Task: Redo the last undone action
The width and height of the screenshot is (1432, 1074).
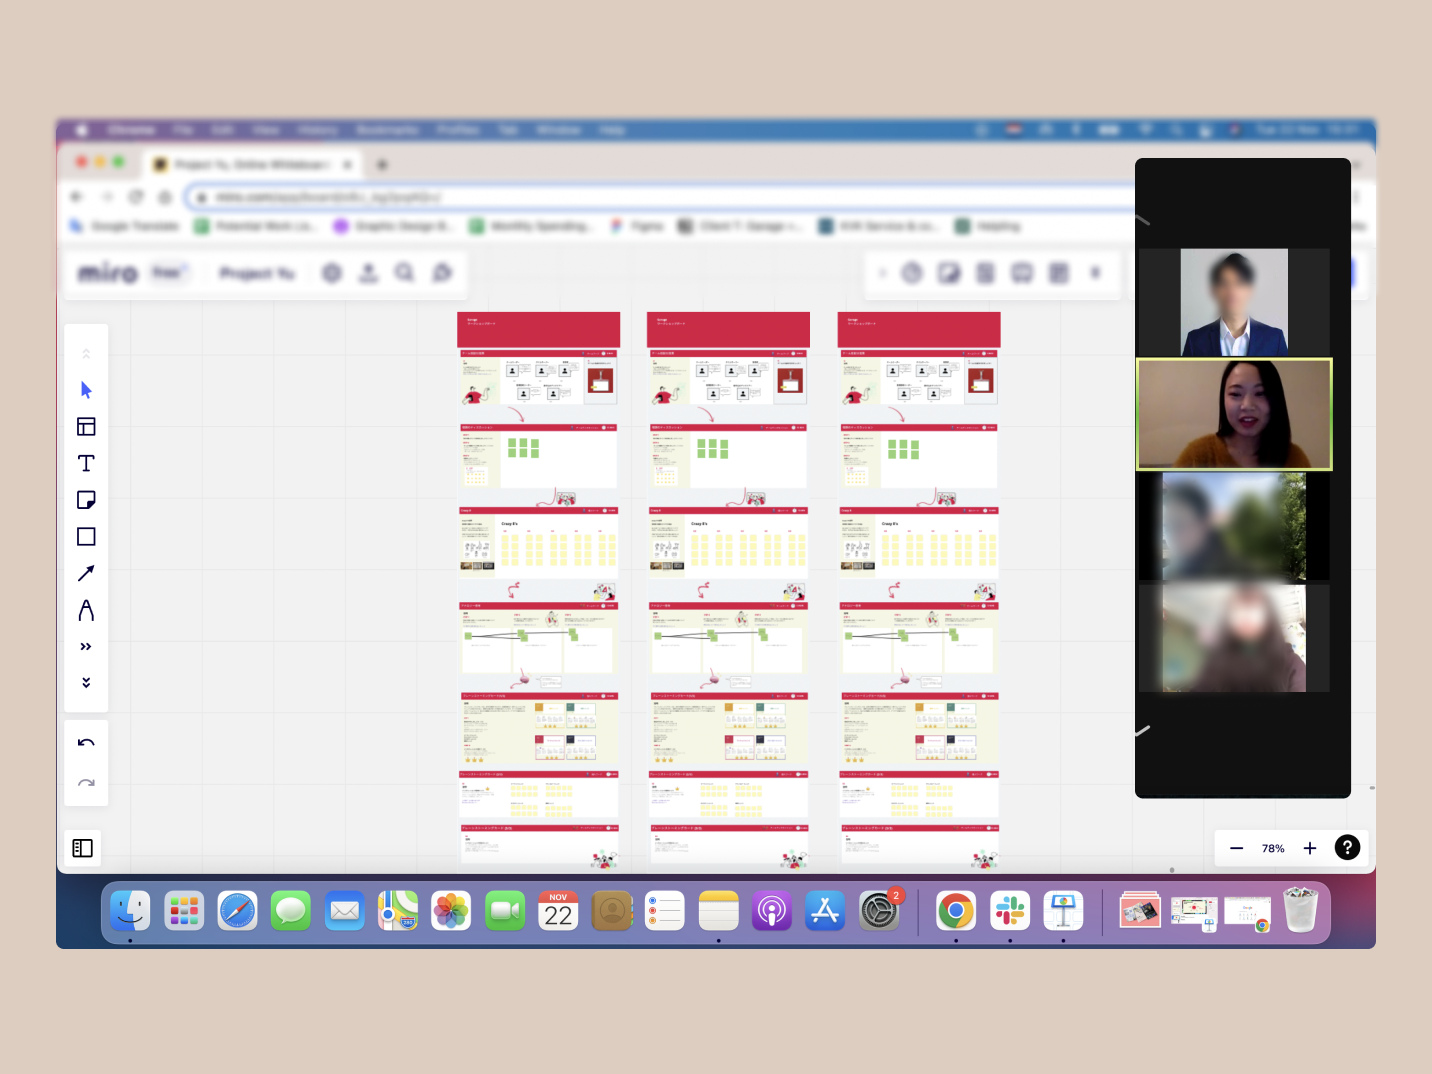Action: click(x=86, y=783)
